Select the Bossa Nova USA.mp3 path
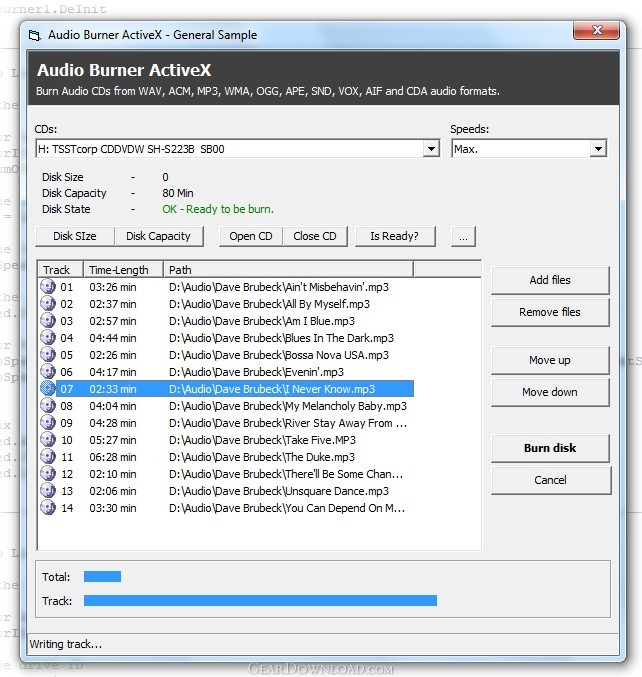 [x=279, y=355]
